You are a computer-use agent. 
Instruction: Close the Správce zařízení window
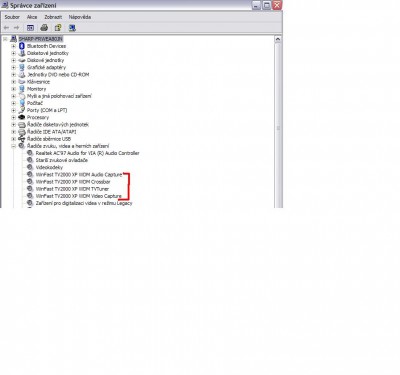point(277,5)
